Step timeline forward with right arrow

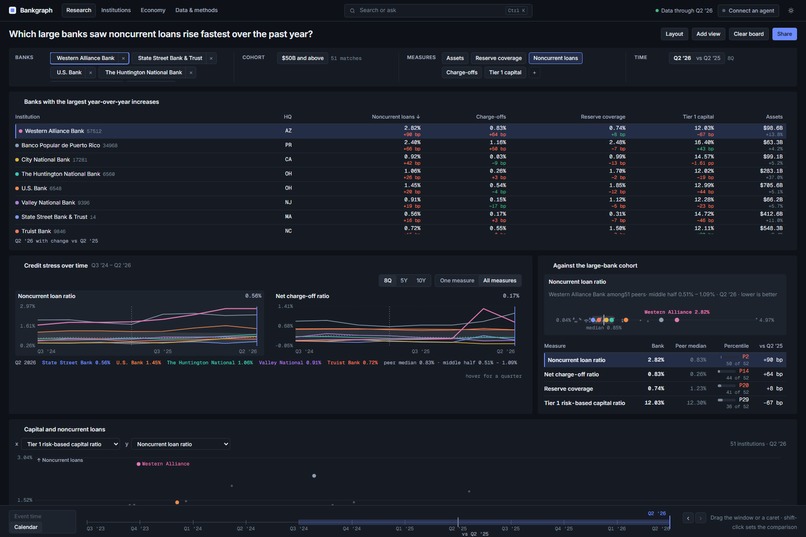tap(700, 518)
